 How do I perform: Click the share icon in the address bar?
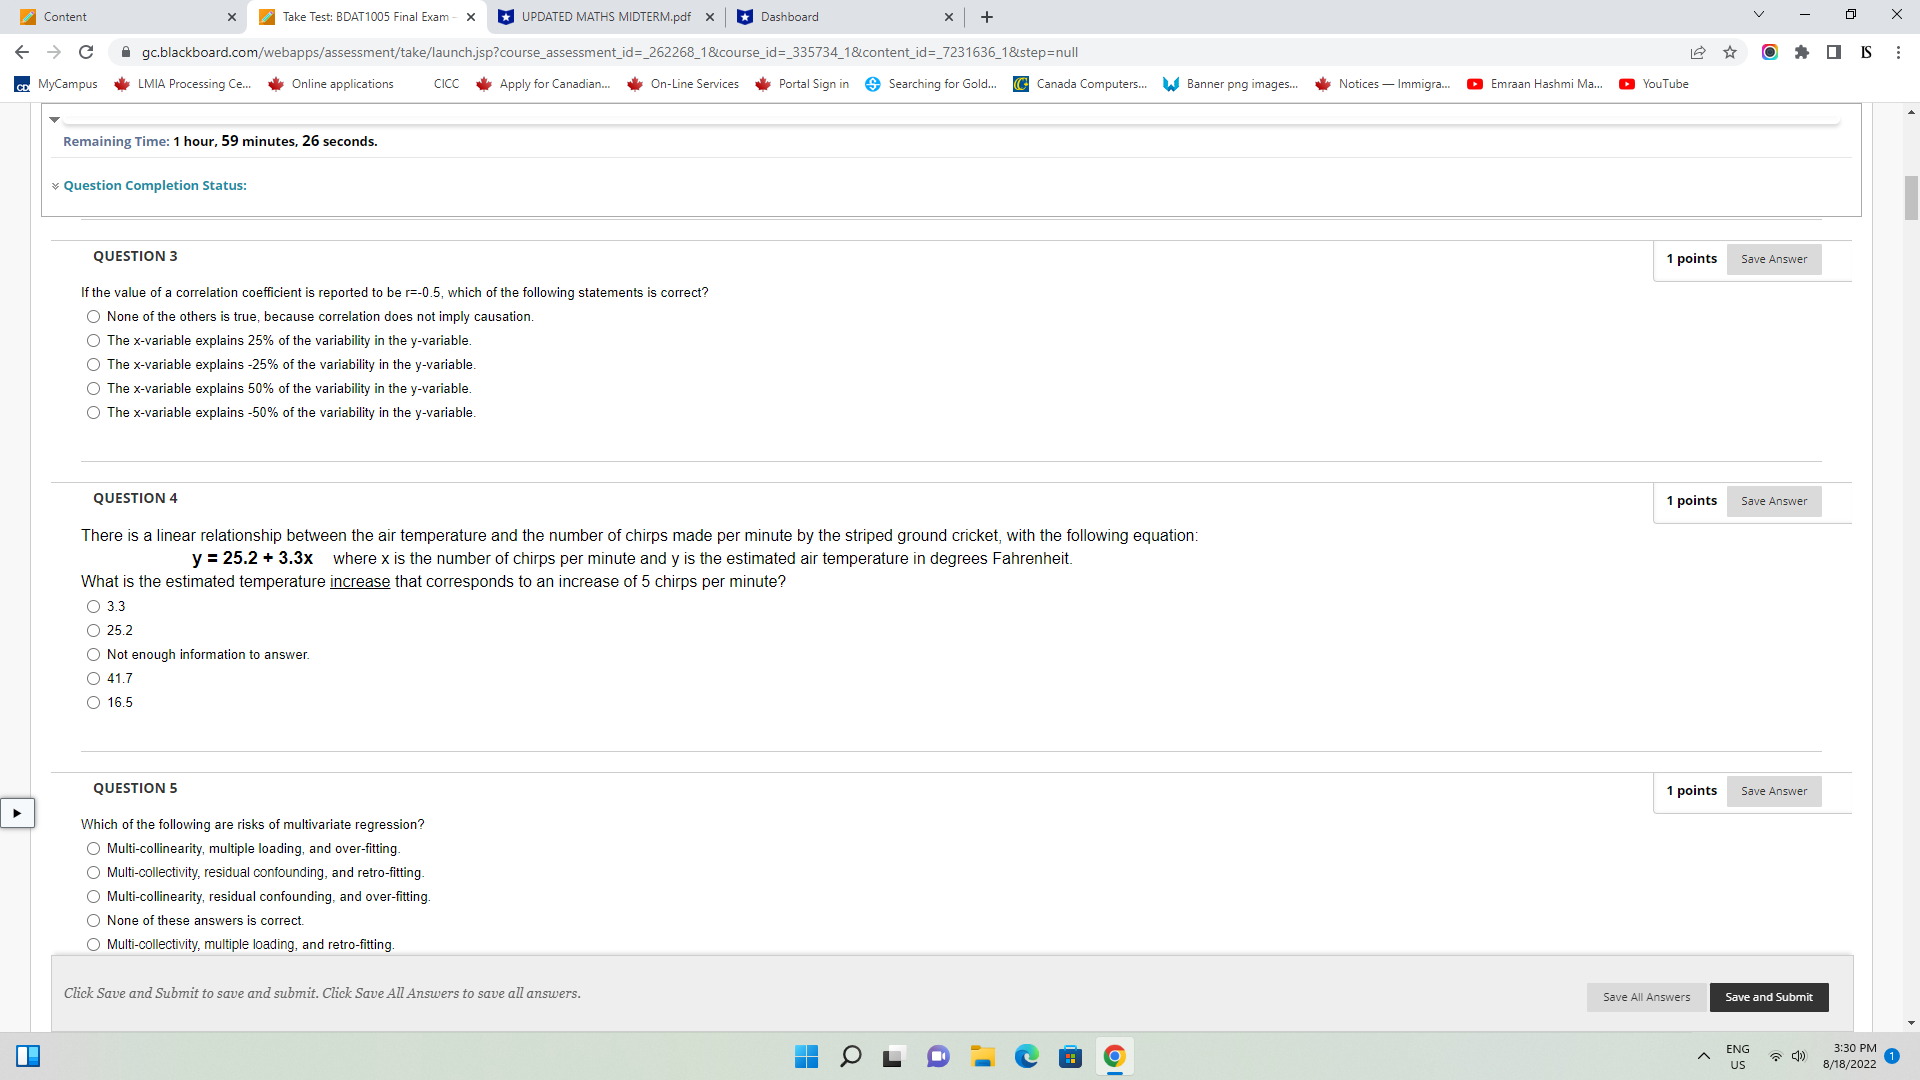click(1698, 52)
